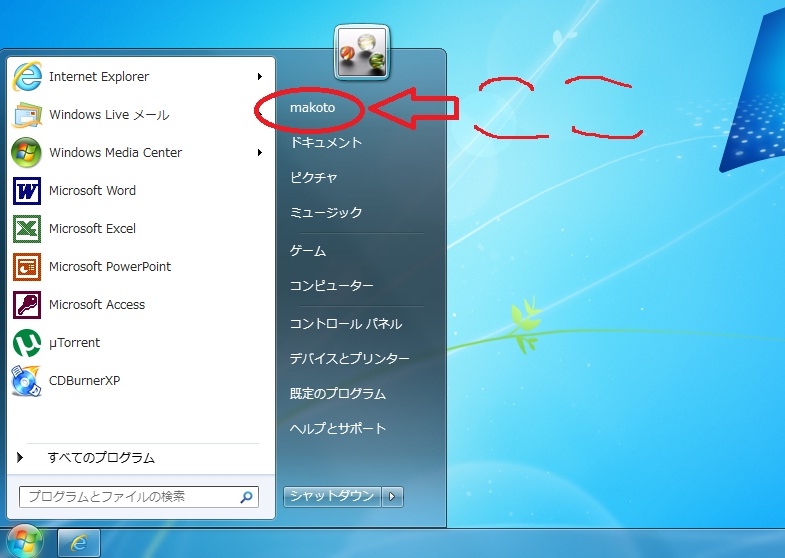
Task: Open CDBurnerXP icon
Action: [x=27, y=381]
